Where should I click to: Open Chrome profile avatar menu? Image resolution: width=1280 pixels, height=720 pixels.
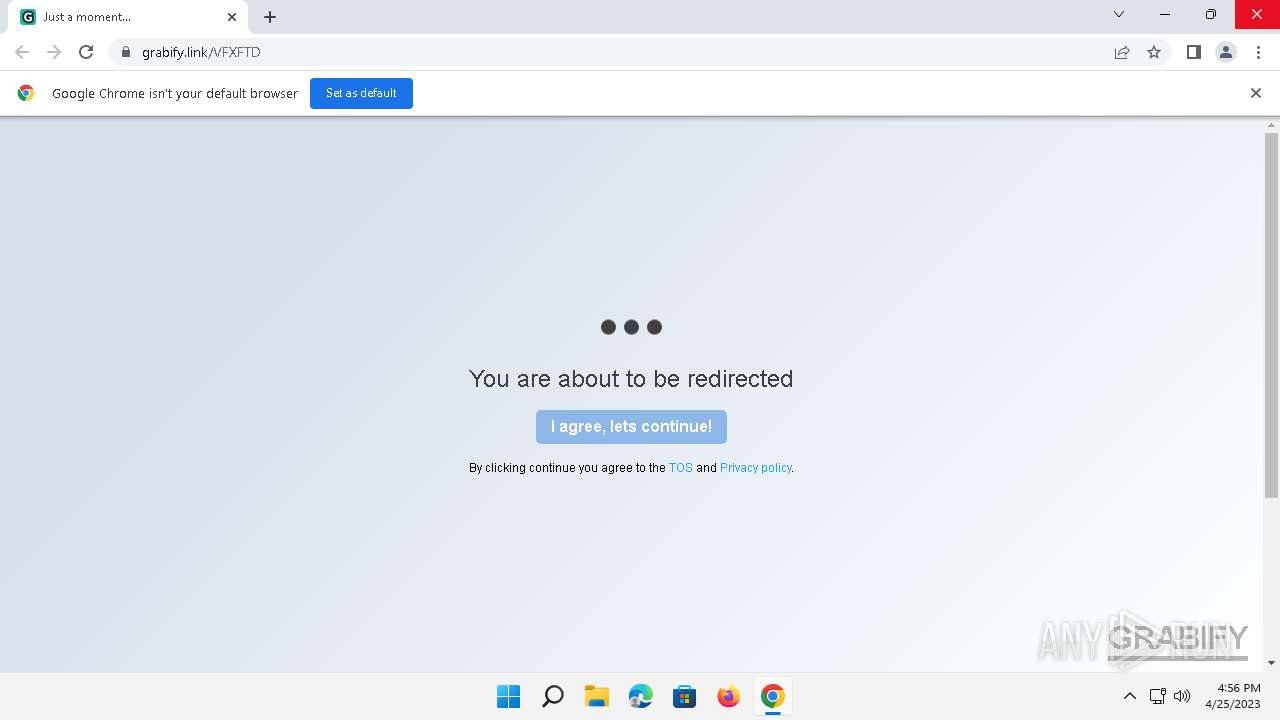coord(1226,52)
